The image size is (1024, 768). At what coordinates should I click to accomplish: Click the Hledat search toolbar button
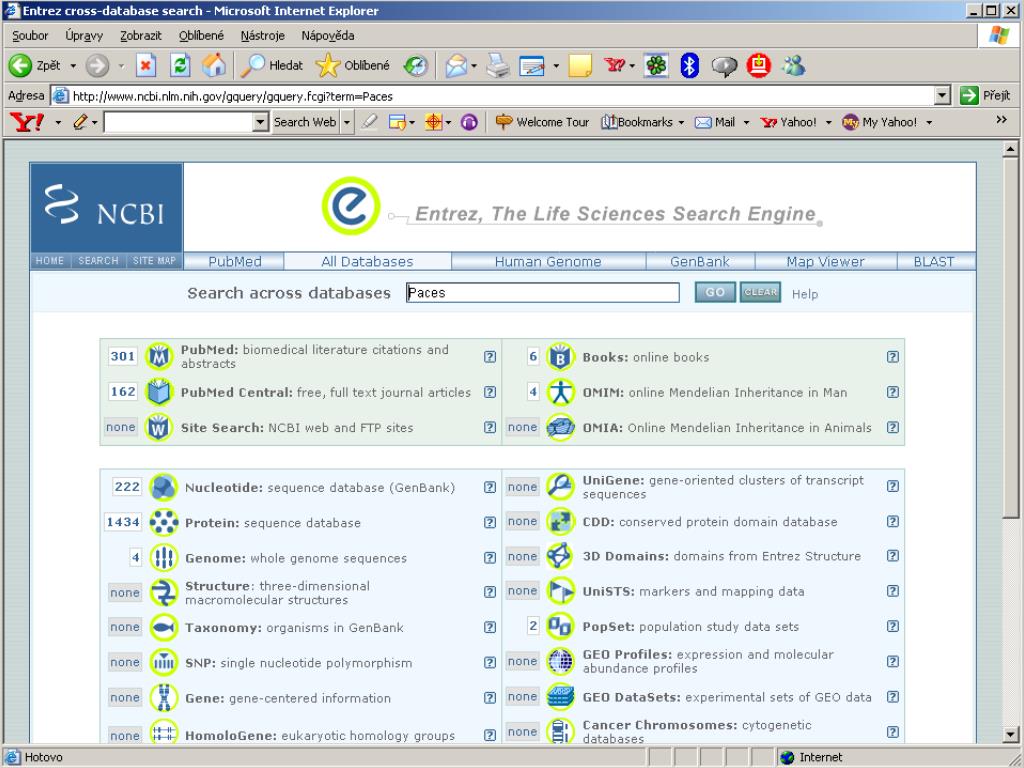click(272, 65)
